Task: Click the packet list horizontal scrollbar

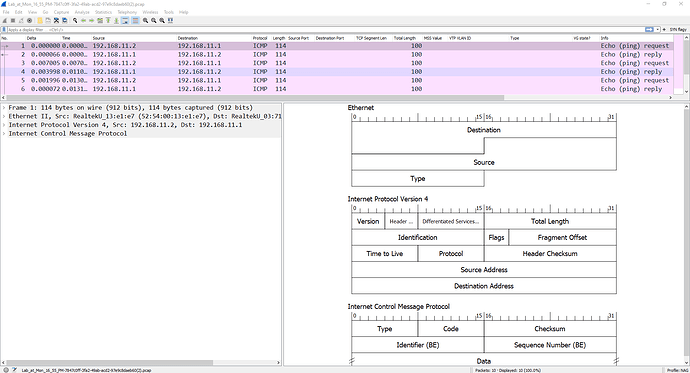Action: [x=254, y=98]
